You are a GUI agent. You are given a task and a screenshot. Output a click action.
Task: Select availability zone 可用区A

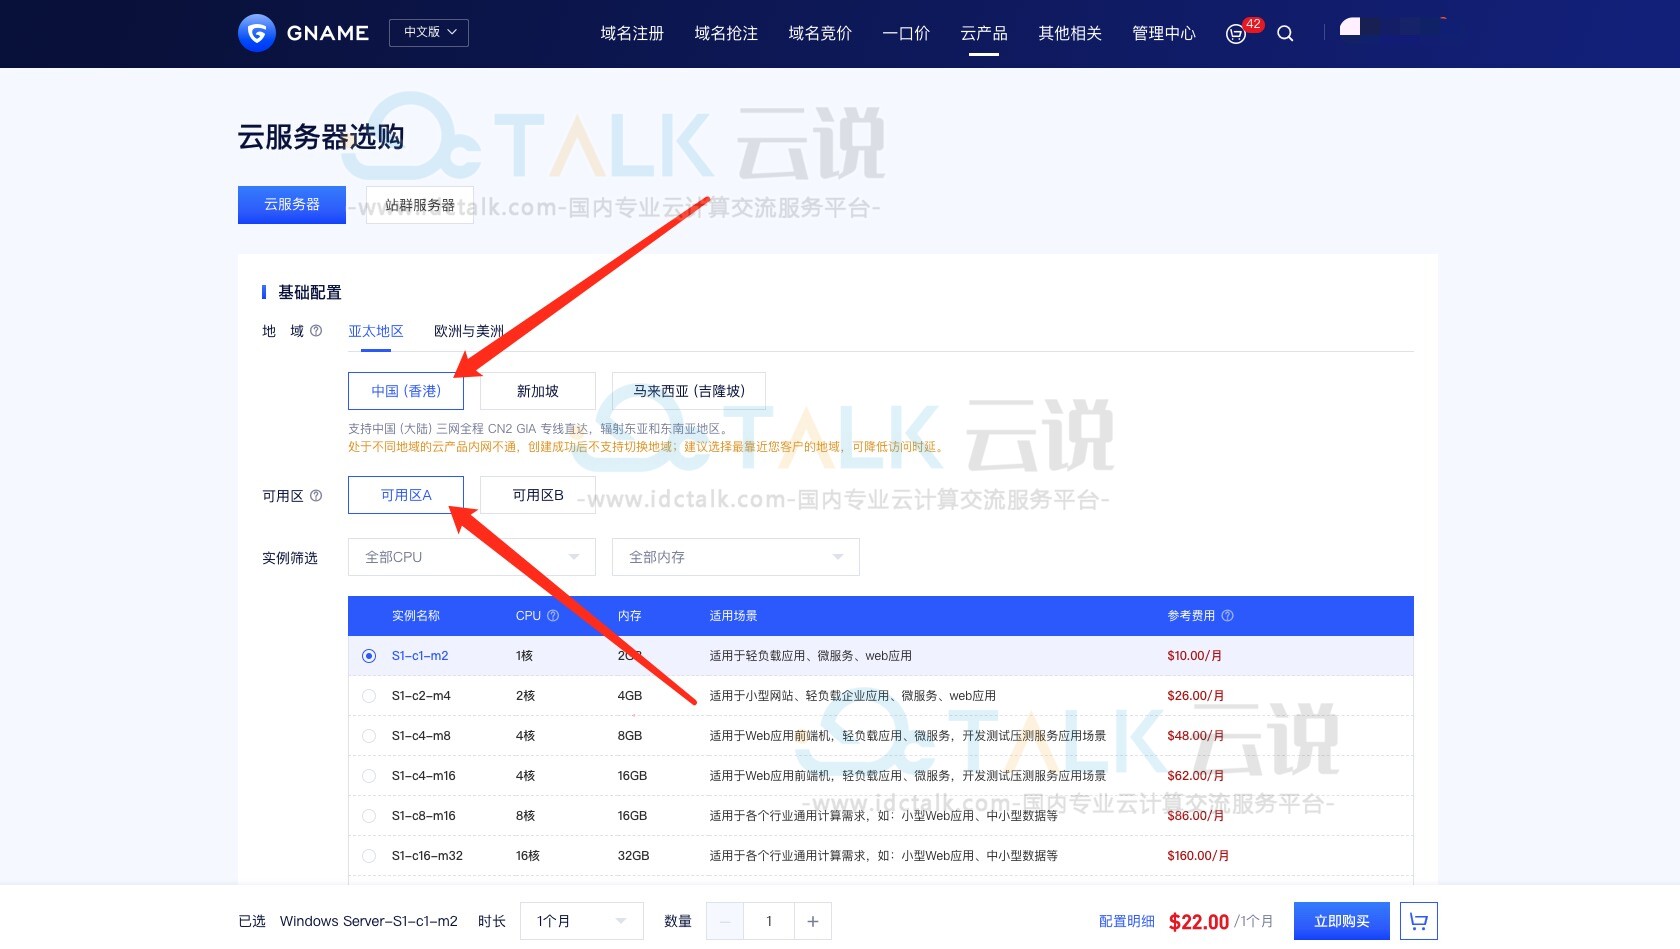point(406,495)
